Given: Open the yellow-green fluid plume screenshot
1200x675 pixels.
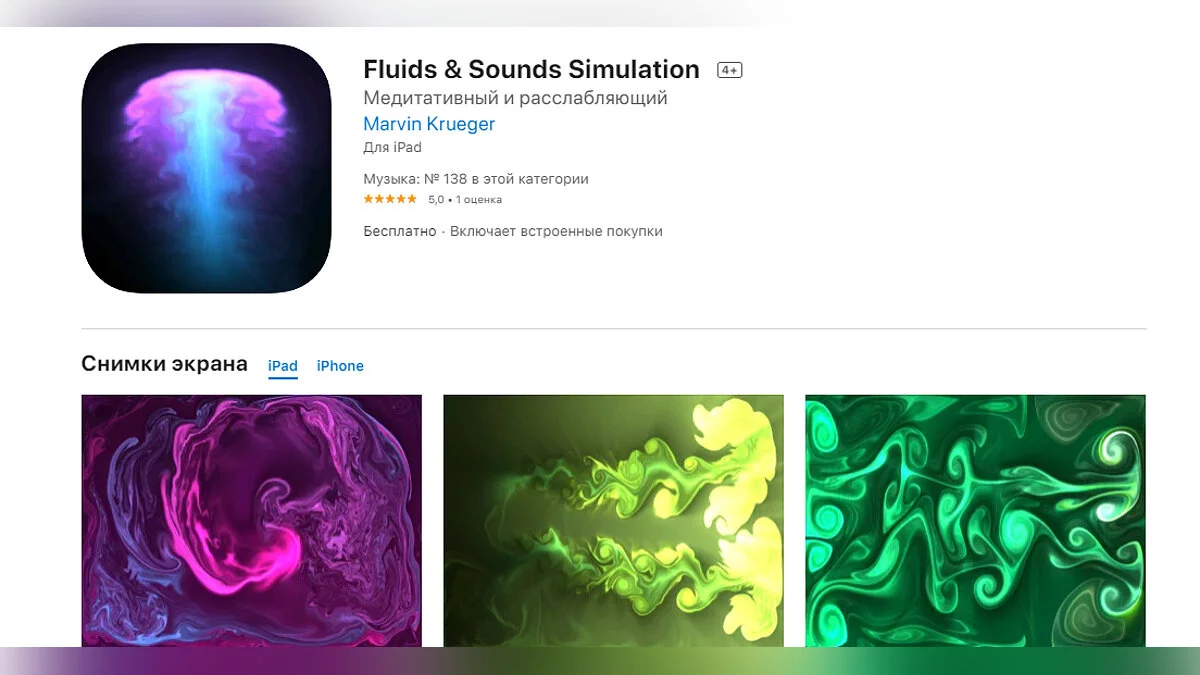Looking at the screenshot, I should point(613,520).
